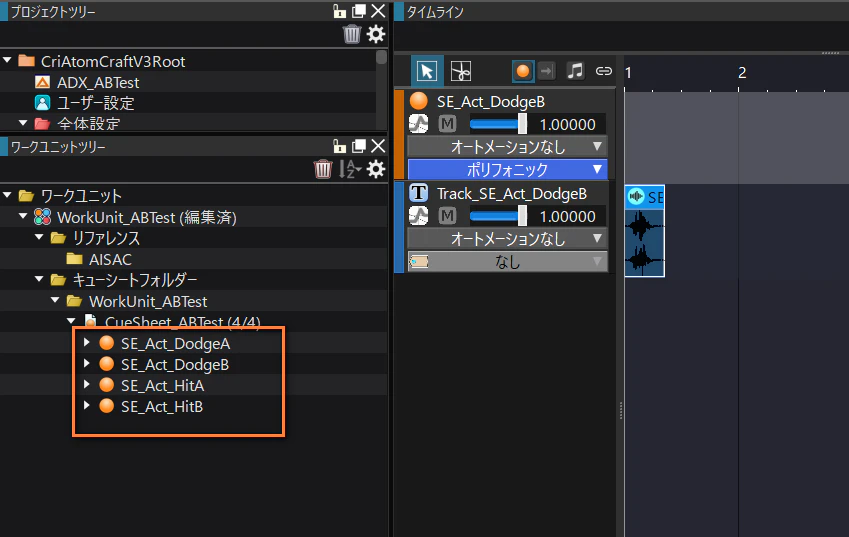Close the work unit tree panel
The width and height of the screenshot is (849, 537).
378,146
